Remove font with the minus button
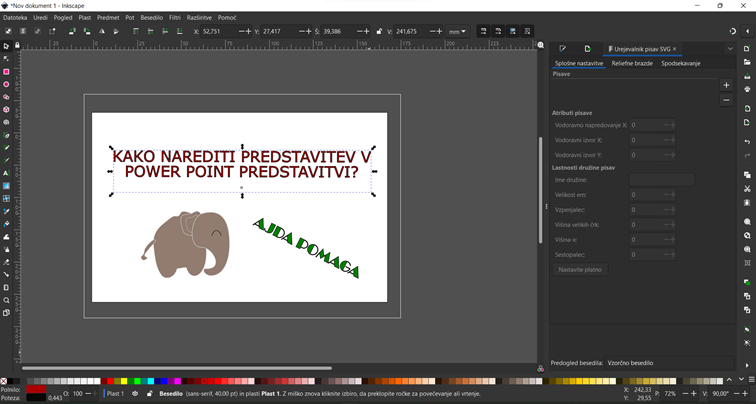 [x=726, y=100]
